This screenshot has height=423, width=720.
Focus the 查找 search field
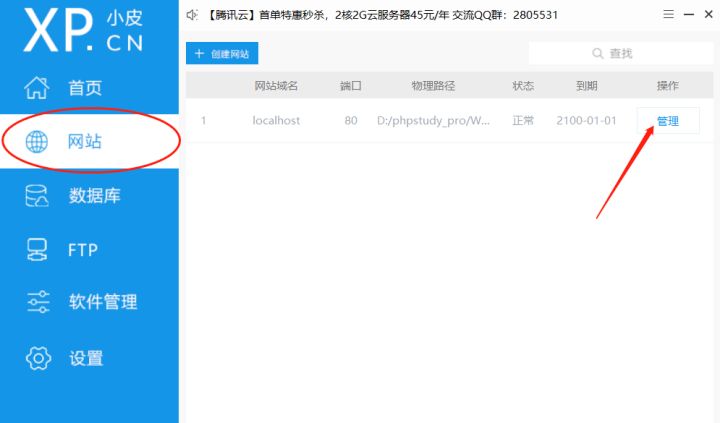tap(621, 54)
